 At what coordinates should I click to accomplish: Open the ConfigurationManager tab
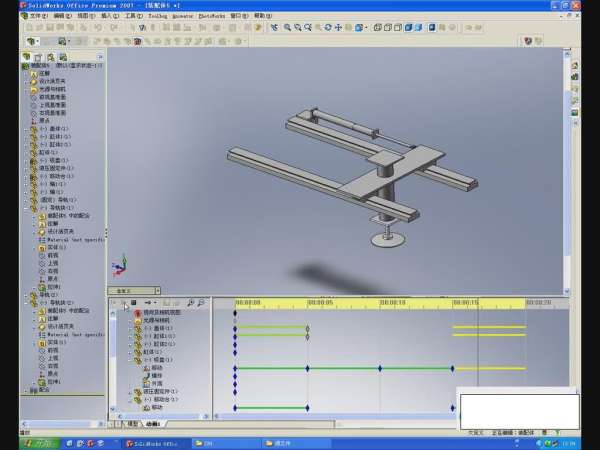click(51, 57)
